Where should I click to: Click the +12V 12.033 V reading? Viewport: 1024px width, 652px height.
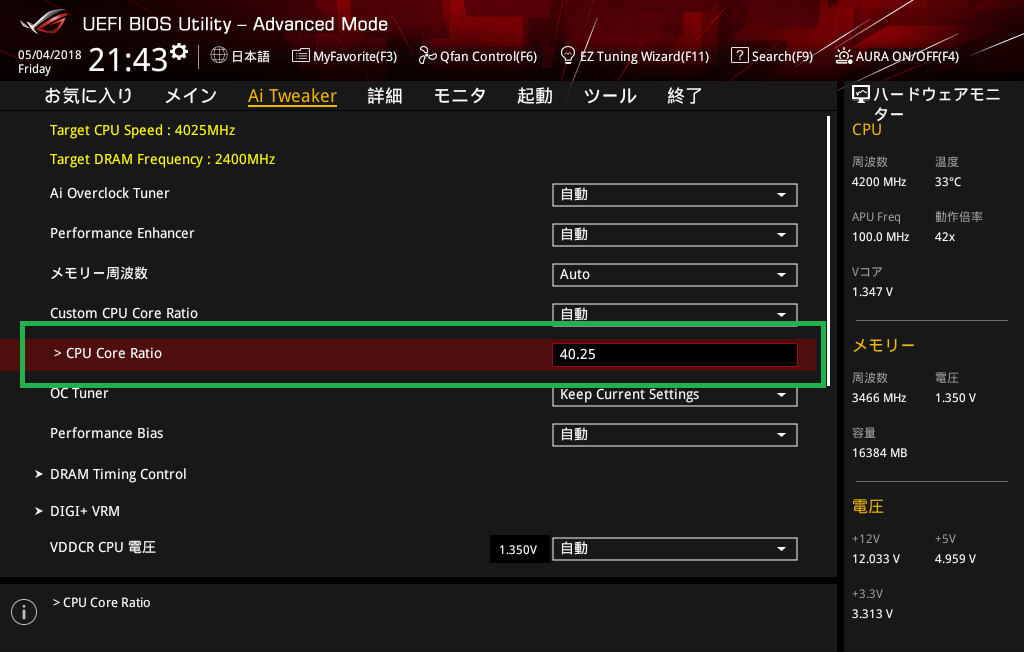[x=876, y=559]
